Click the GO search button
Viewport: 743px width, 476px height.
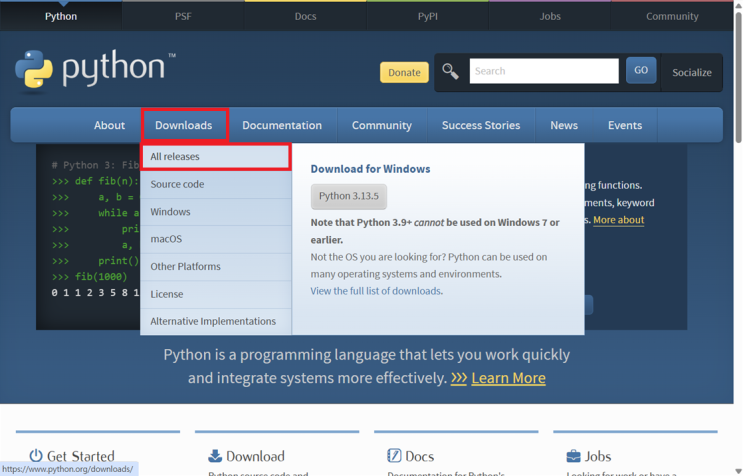[641, 70]
